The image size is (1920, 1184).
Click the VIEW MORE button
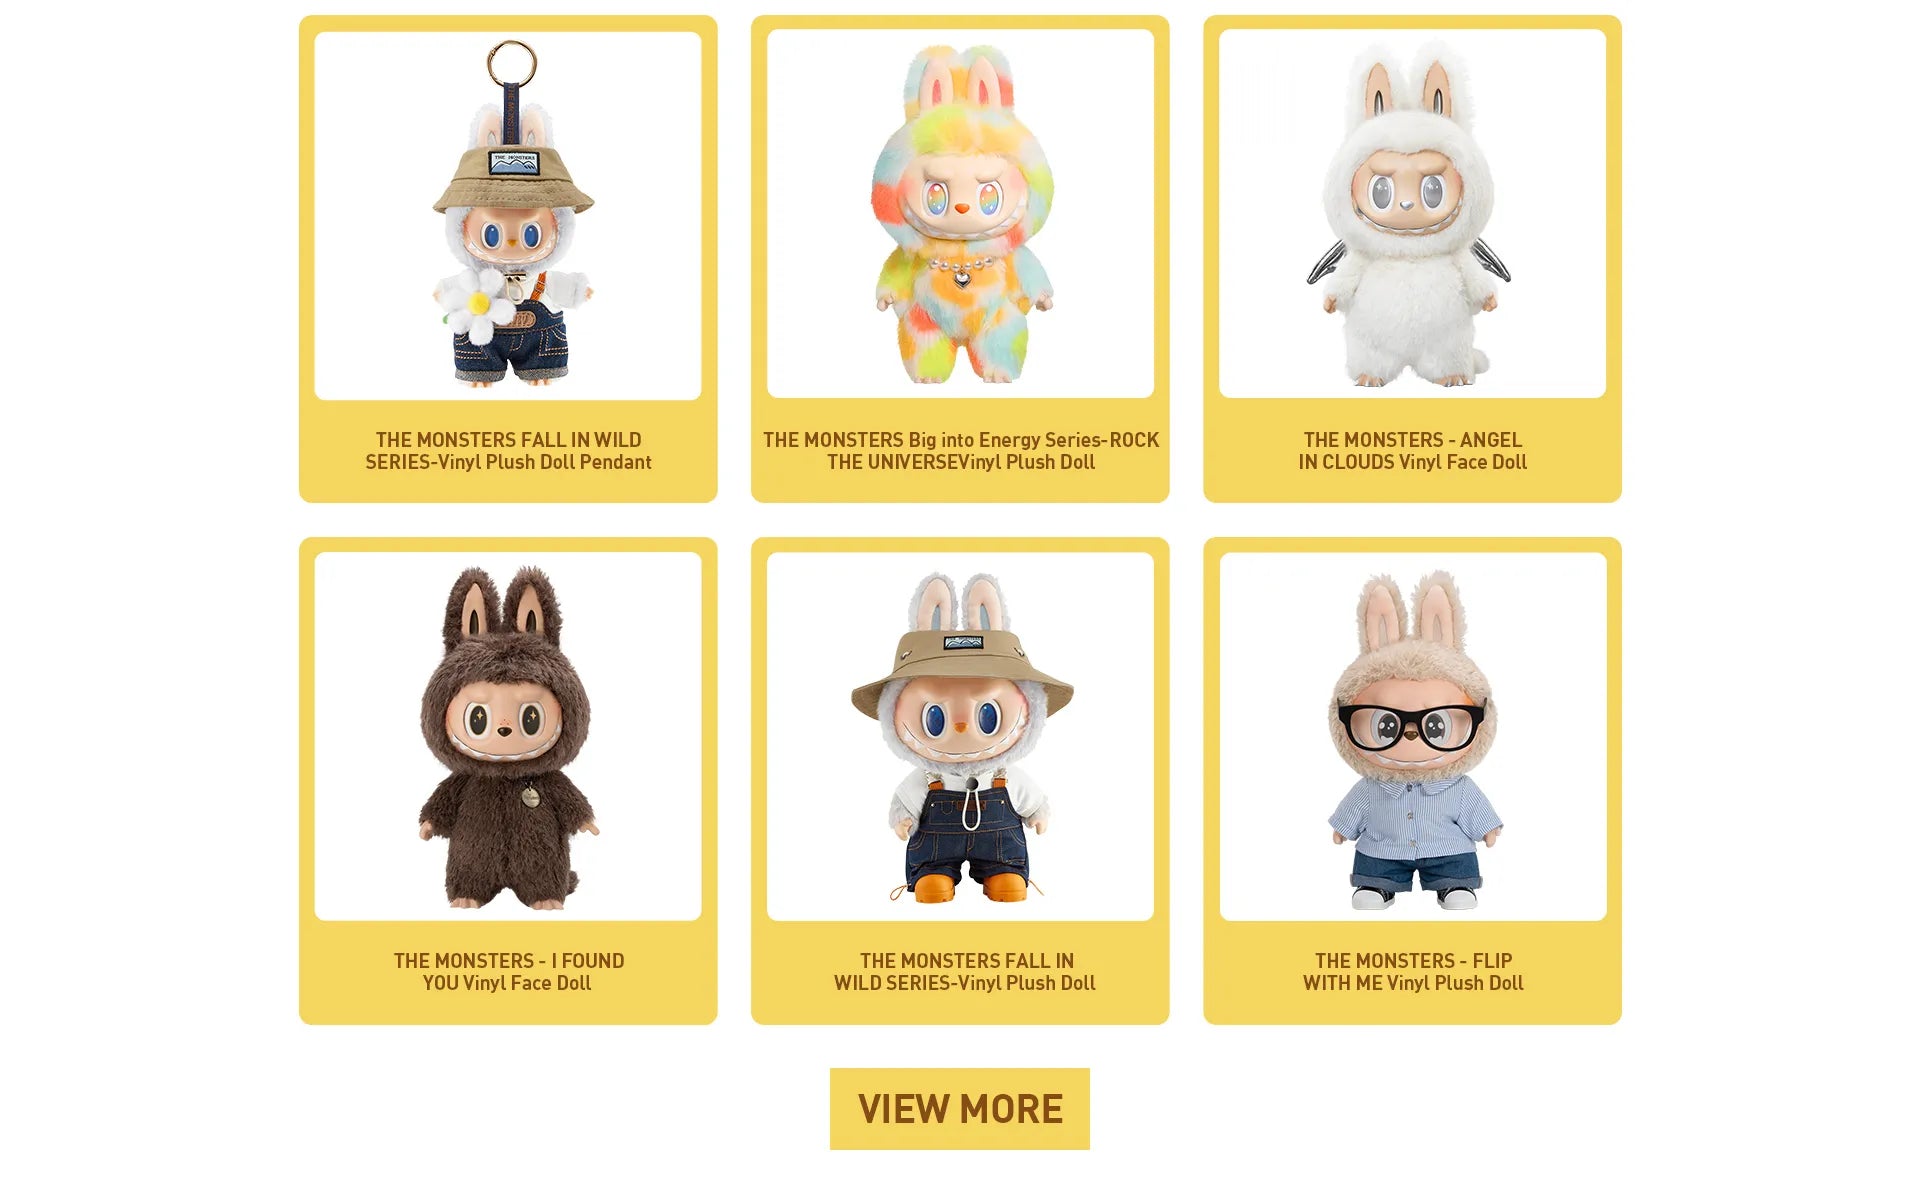pos(960,1109)
